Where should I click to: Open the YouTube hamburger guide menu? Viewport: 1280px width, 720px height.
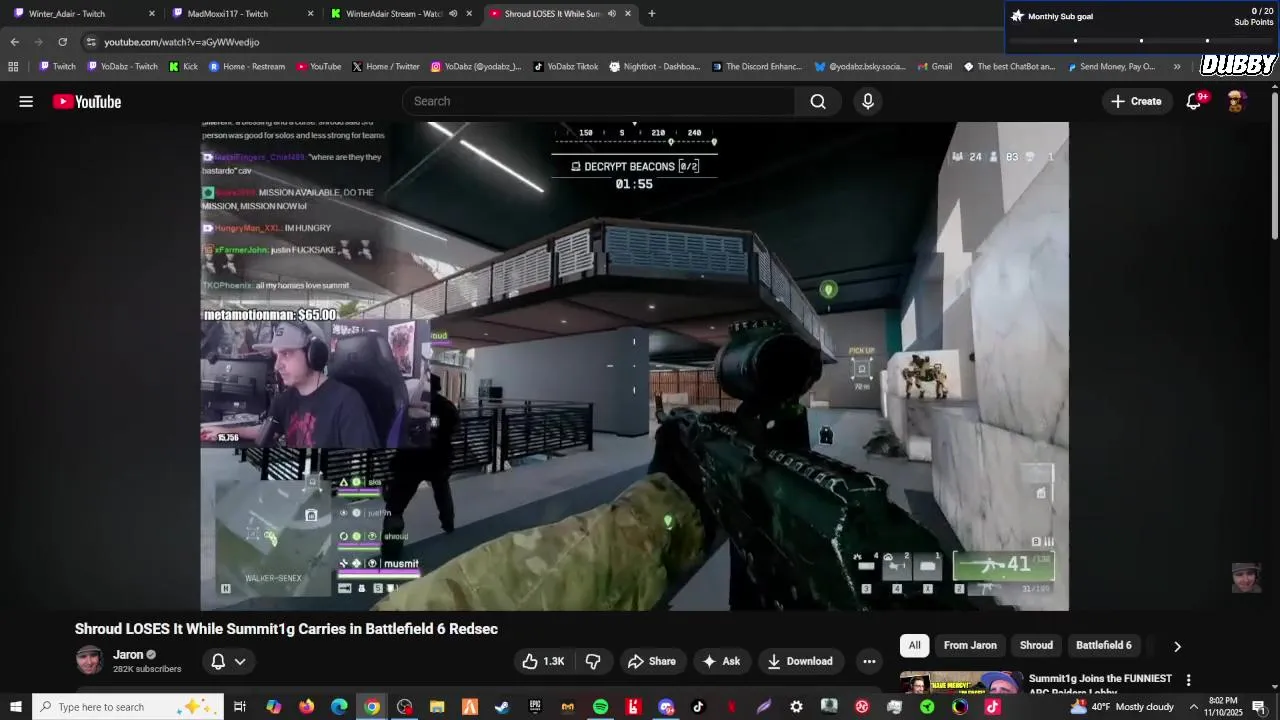[x=26, y=101]
